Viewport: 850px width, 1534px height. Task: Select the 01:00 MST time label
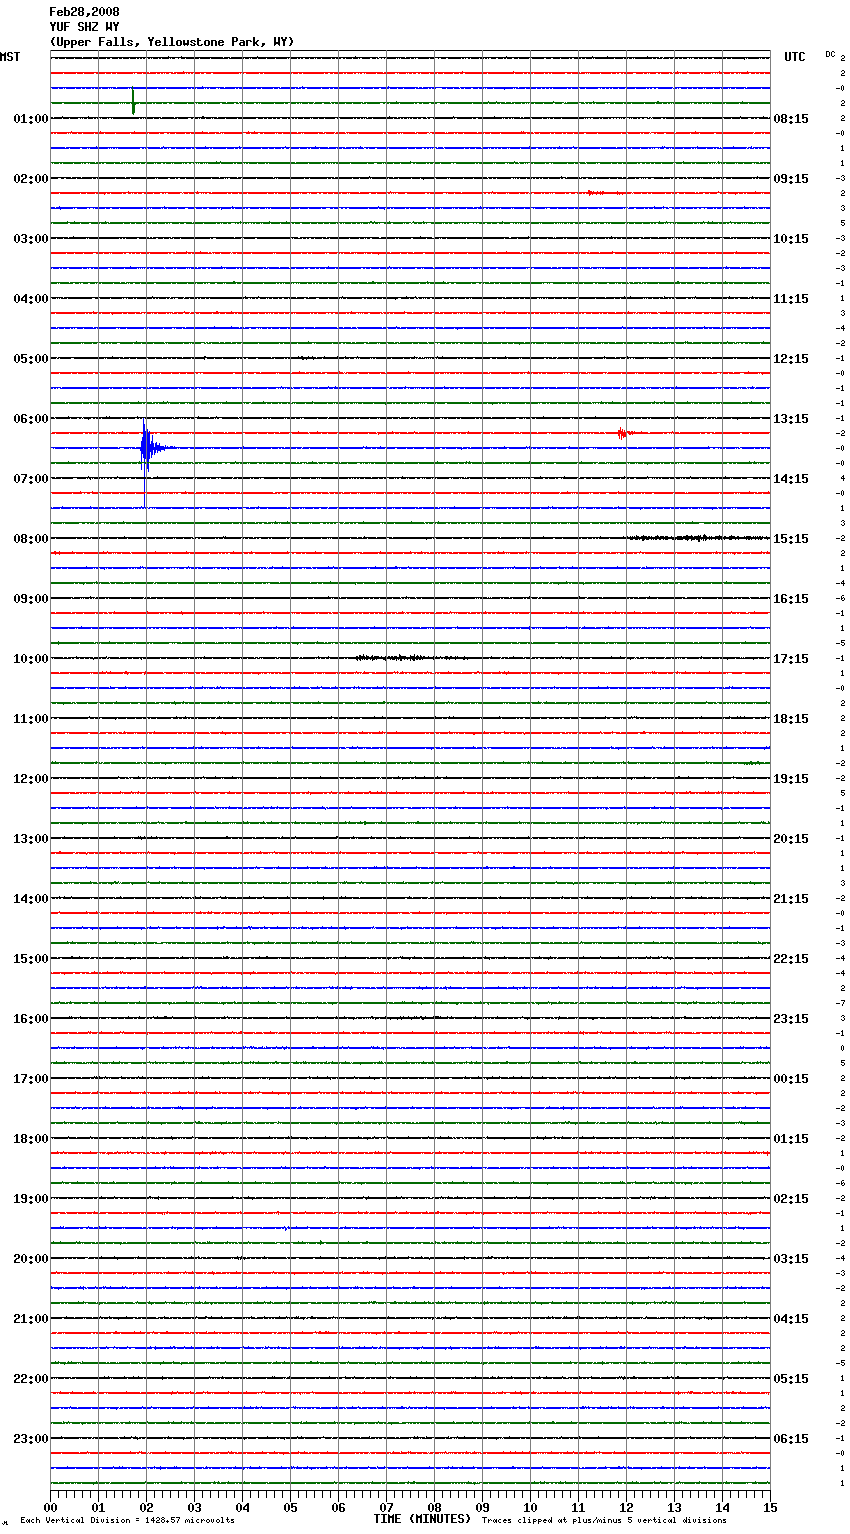30,119
